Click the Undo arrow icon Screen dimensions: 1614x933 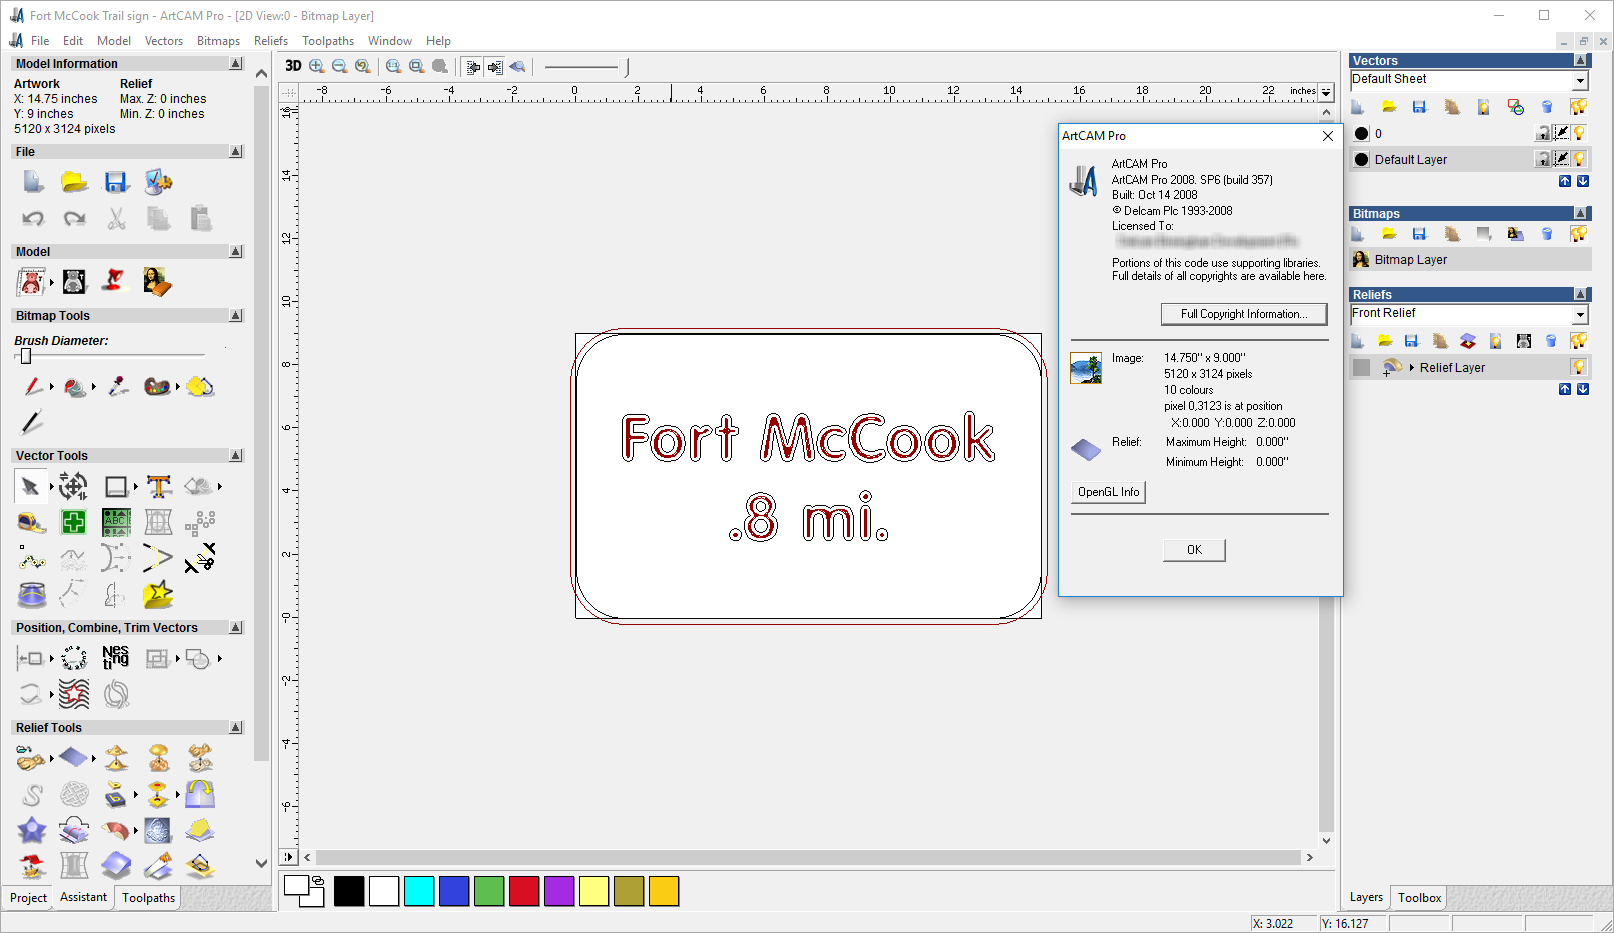click(33, 218)
